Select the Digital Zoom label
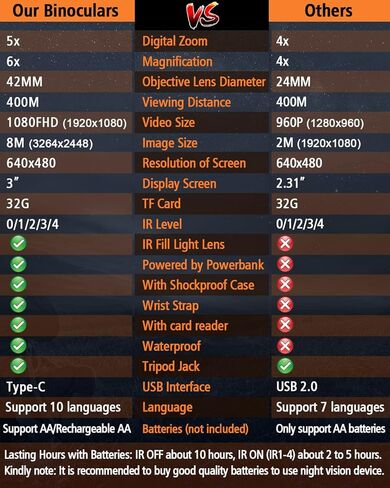 (175, 41)
